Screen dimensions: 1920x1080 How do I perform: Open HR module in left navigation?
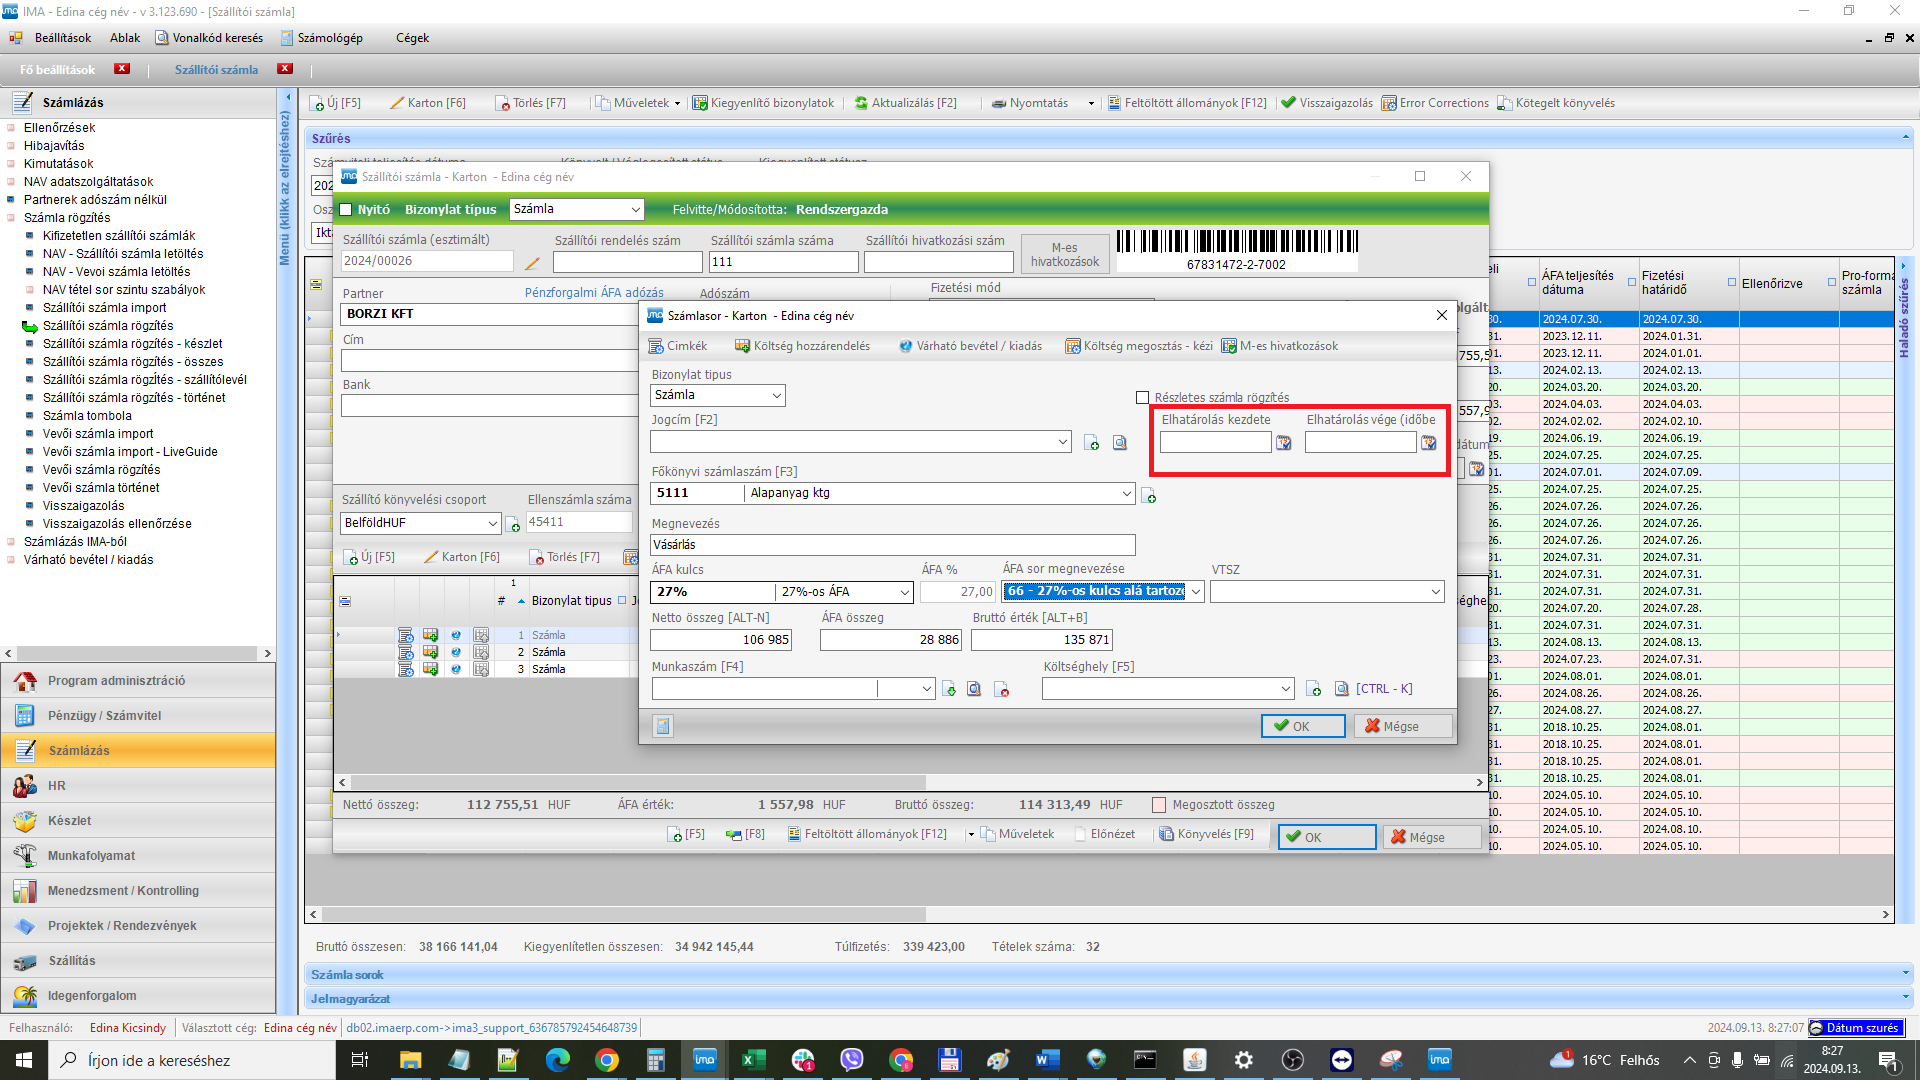138,786
